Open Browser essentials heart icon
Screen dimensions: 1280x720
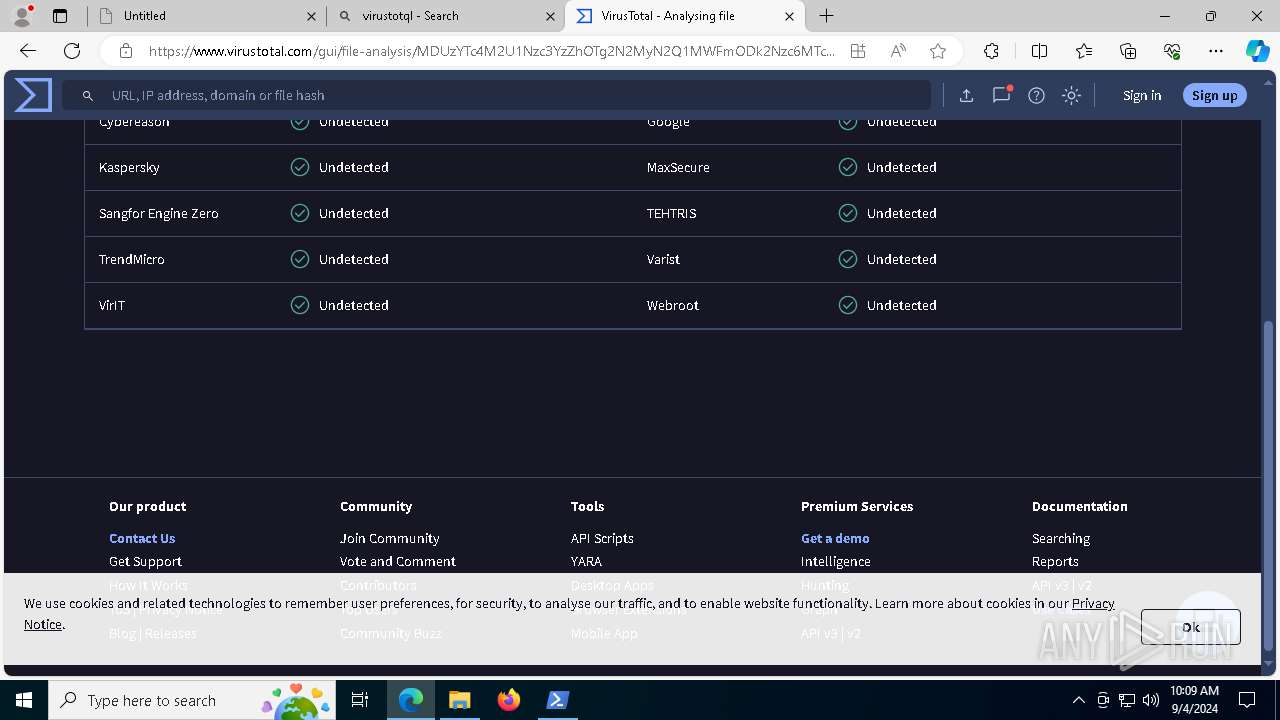(1172, 51)
